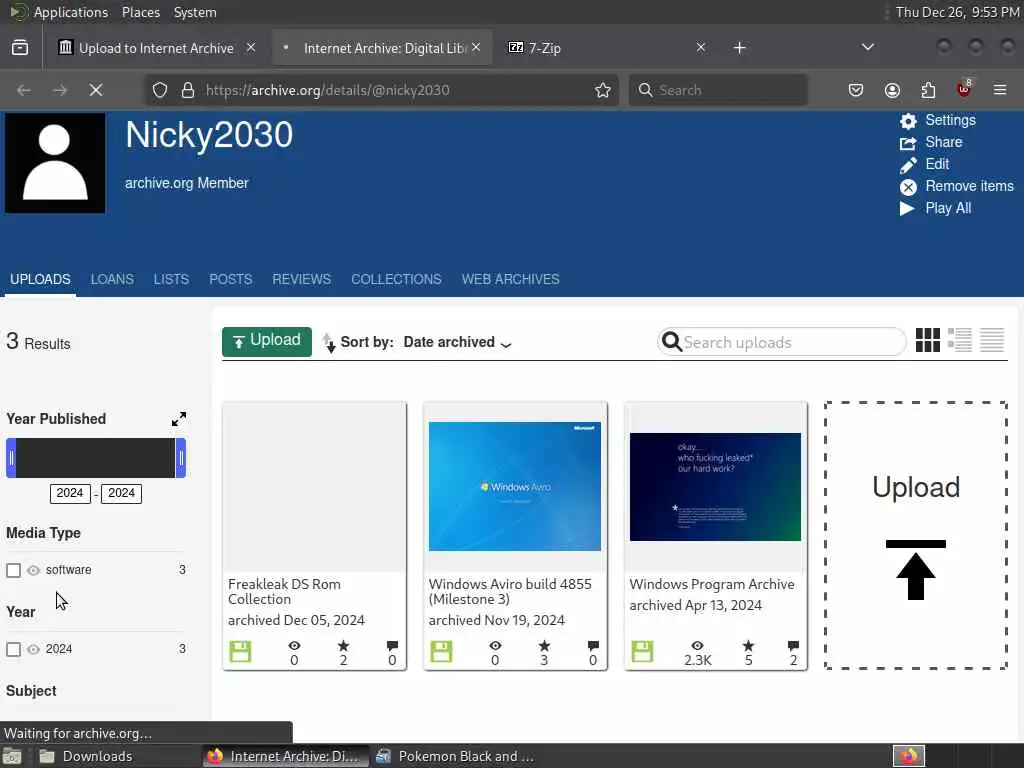Click the left handle of year slider

pos(11,458)
